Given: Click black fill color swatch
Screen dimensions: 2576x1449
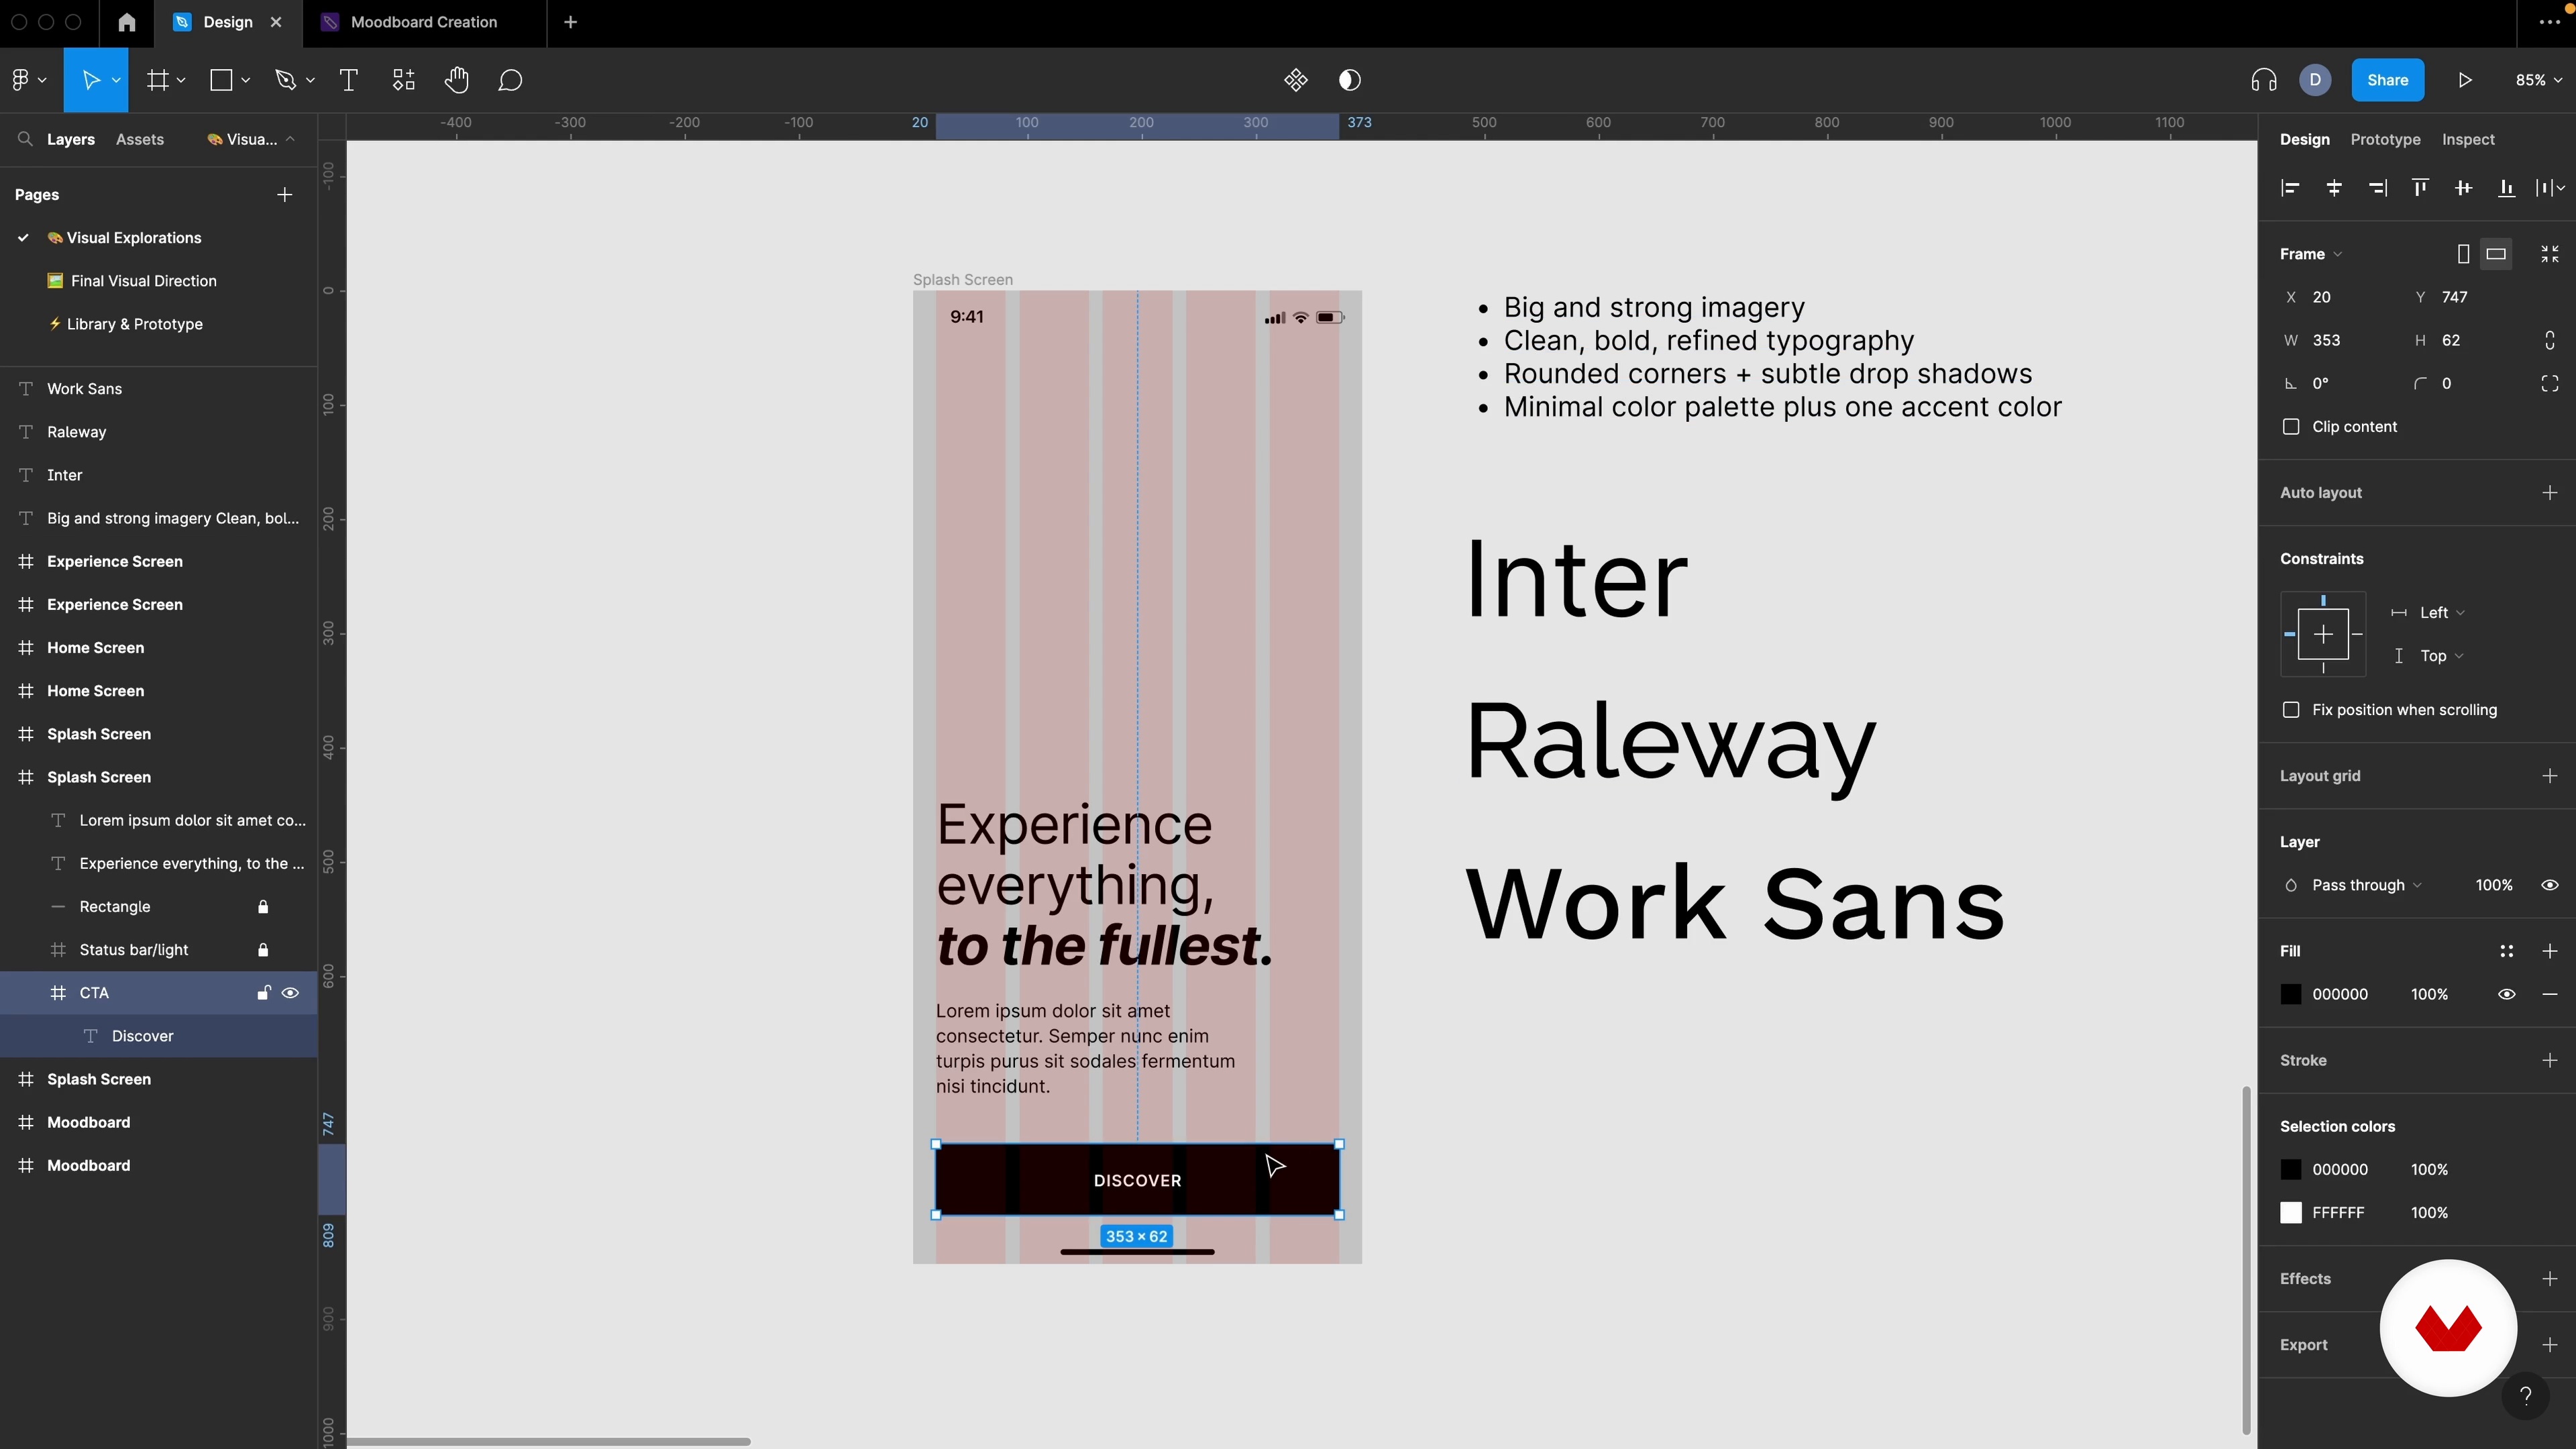Looking at the screenshot, I should pyautogui.click(x=2291, y=994).
